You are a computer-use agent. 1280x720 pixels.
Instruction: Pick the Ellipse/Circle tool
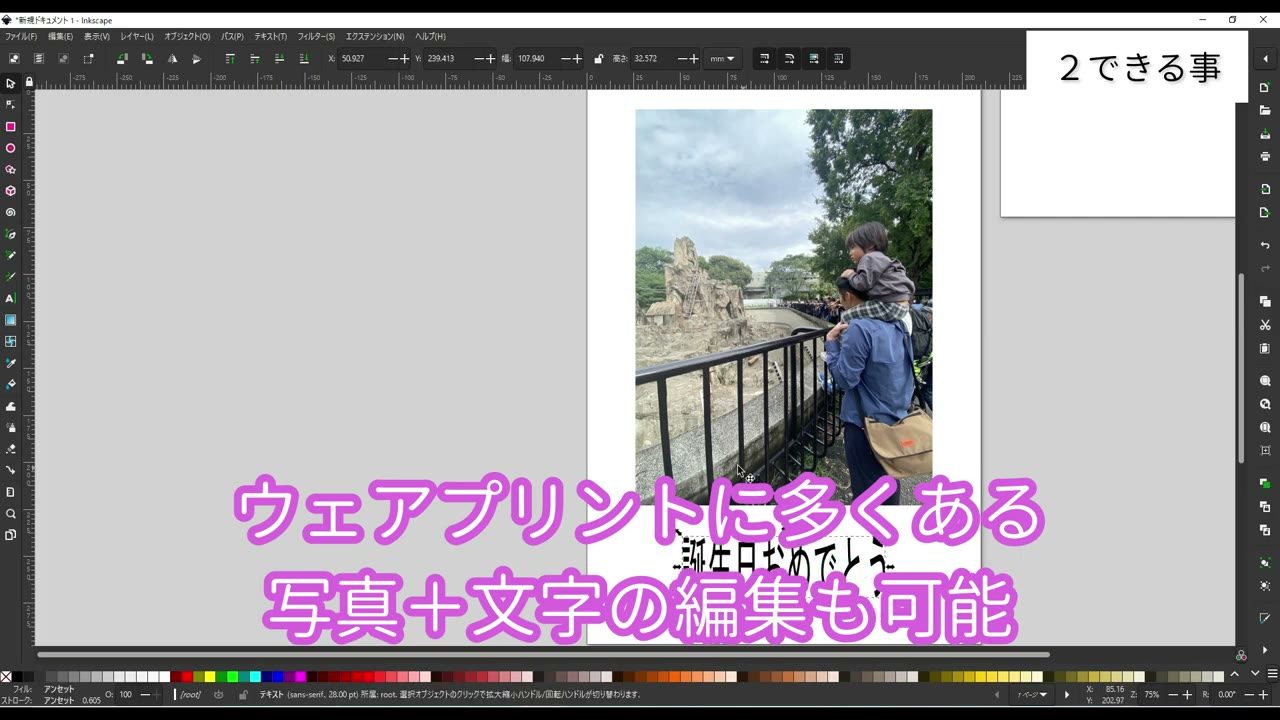pos(11,148)
